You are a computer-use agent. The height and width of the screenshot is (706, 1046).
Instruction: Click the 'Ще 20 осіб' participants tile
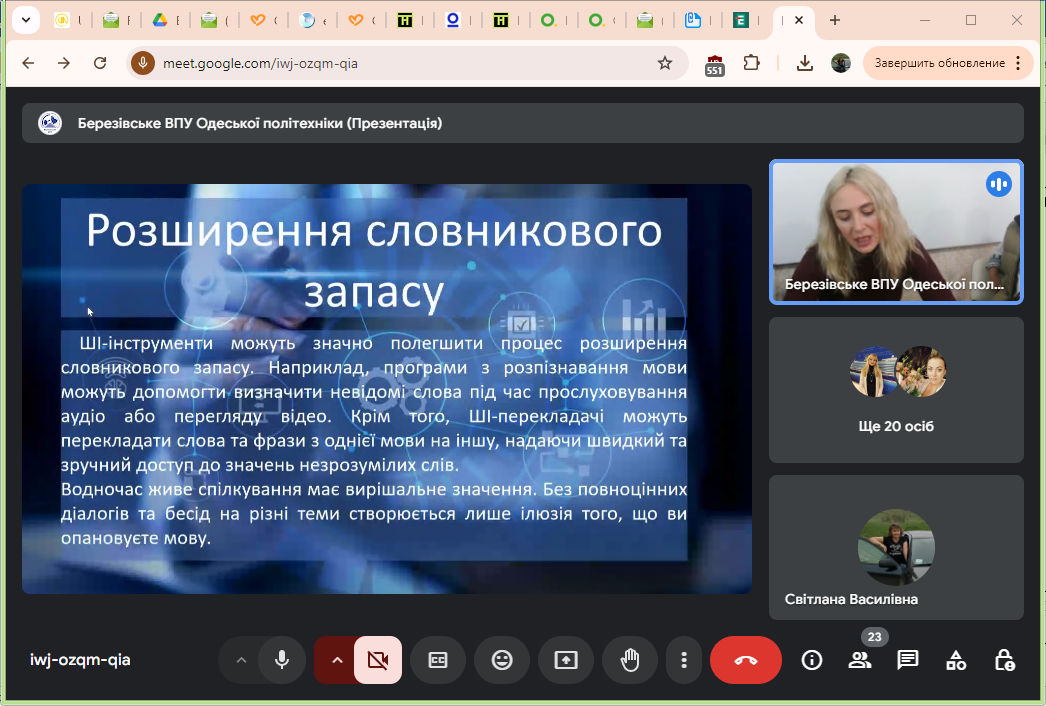pyautogui.click(x=896, y=390)
